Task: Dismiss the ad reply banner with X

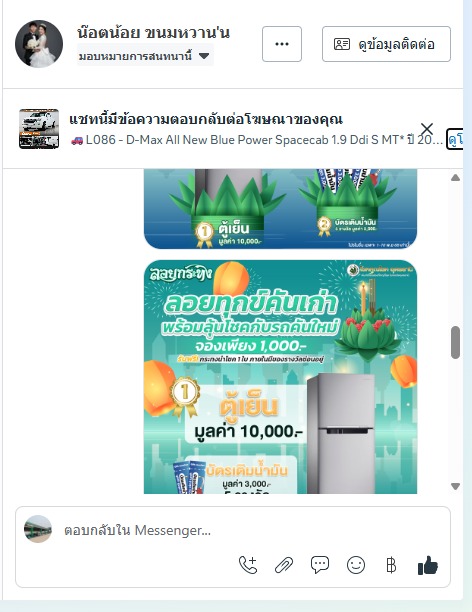Action: pyautogui.click(x=427, y=128)
